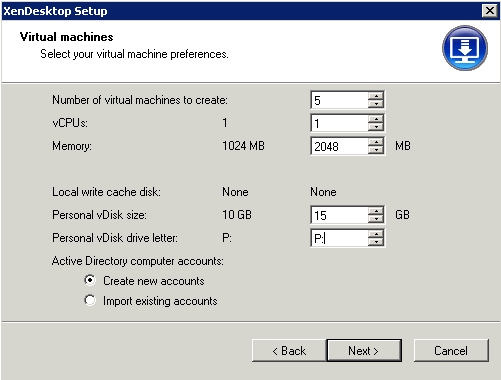Decrease Personal vDisk size with down arrow
The height and width of the screenshot is (380, 501).
click(x=376, y=219)
